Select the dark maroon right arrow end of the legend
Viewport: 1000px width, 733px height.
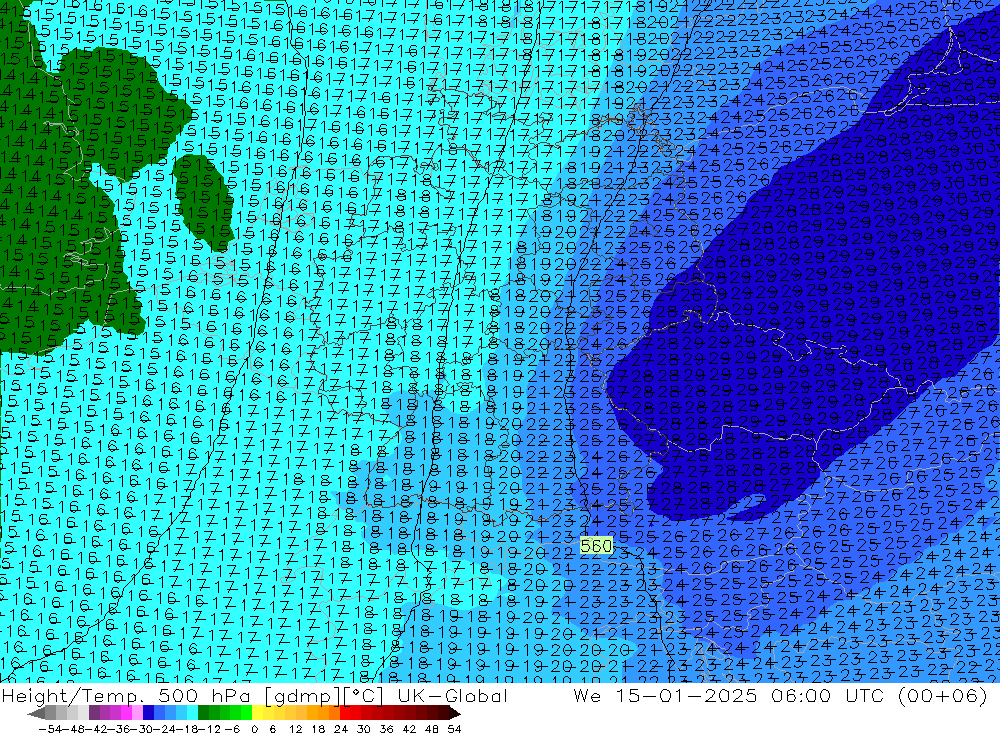pyautogui.click(x=455, y=713)
